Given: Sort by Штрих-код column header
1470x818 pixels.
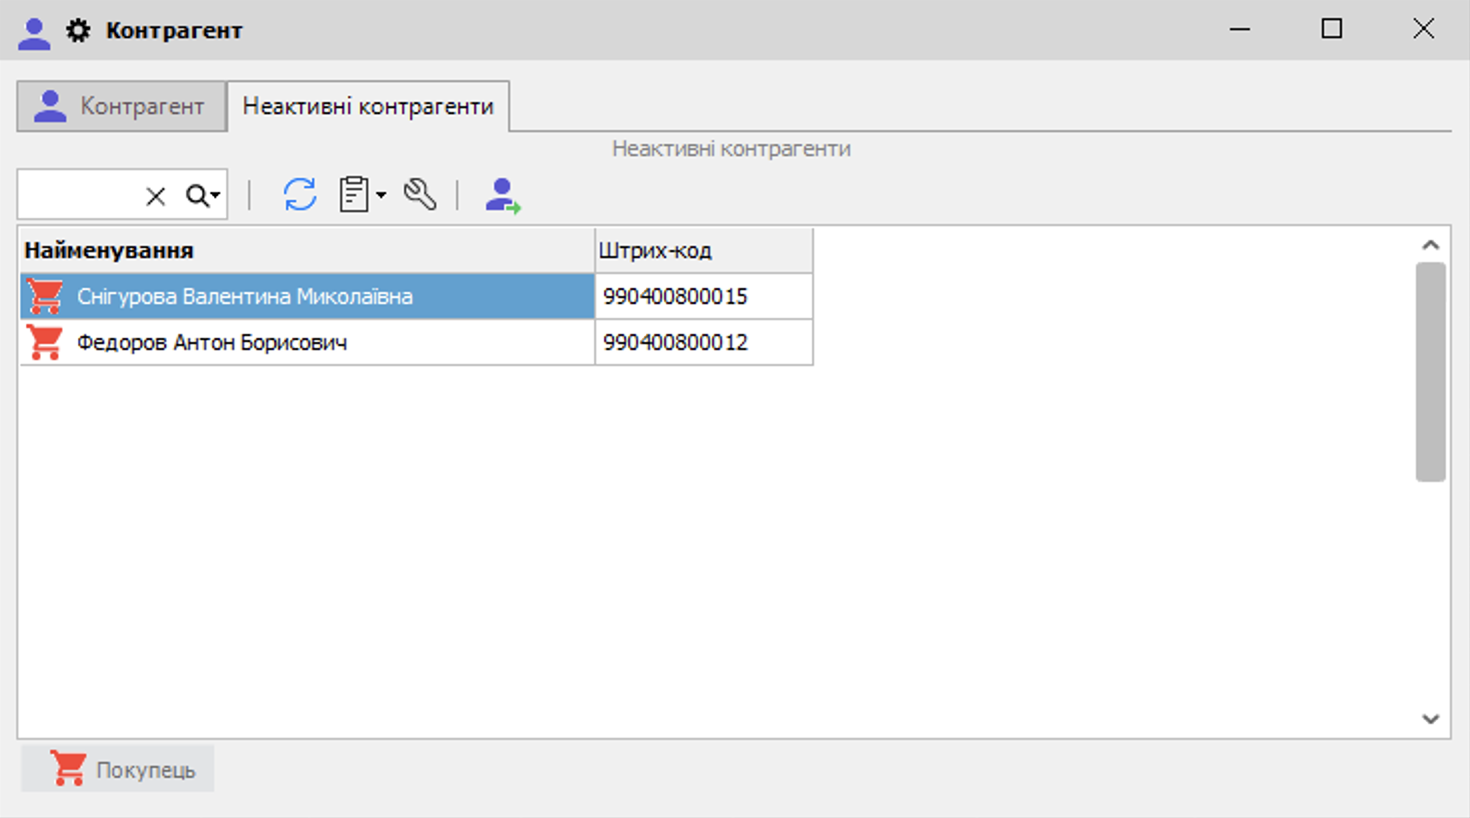Looking at the screenshot, I should click(x=704, y=250).
